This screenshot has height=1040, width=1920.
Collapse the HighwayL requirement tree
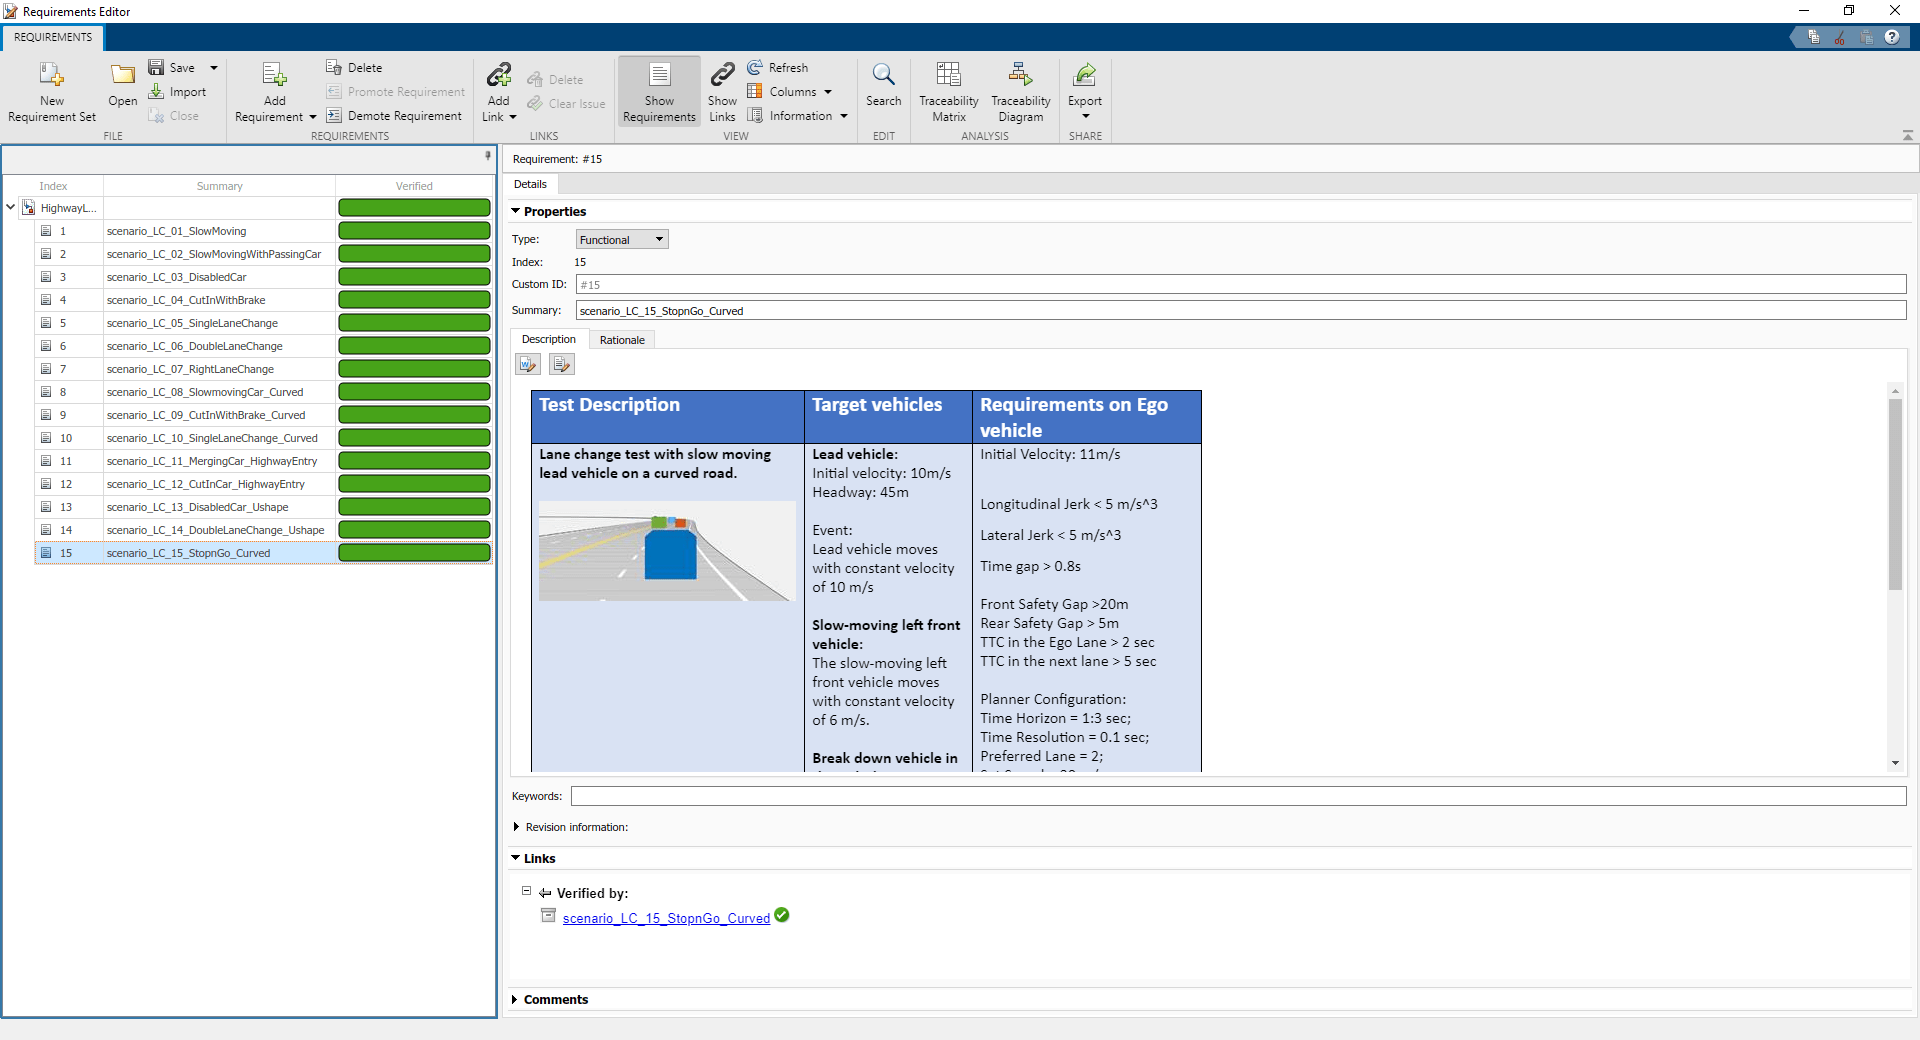(x=10, y=208)
